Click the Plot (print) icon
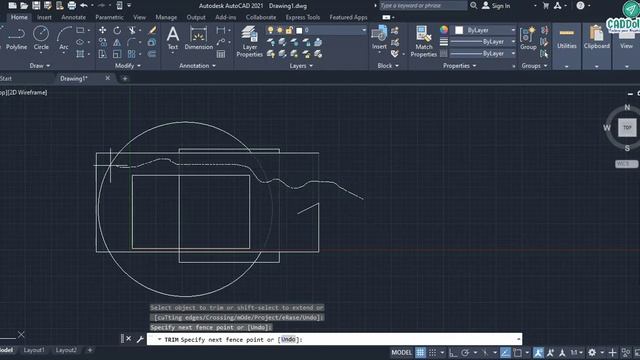This screenshot has width=640, height=360. (72, 5)
